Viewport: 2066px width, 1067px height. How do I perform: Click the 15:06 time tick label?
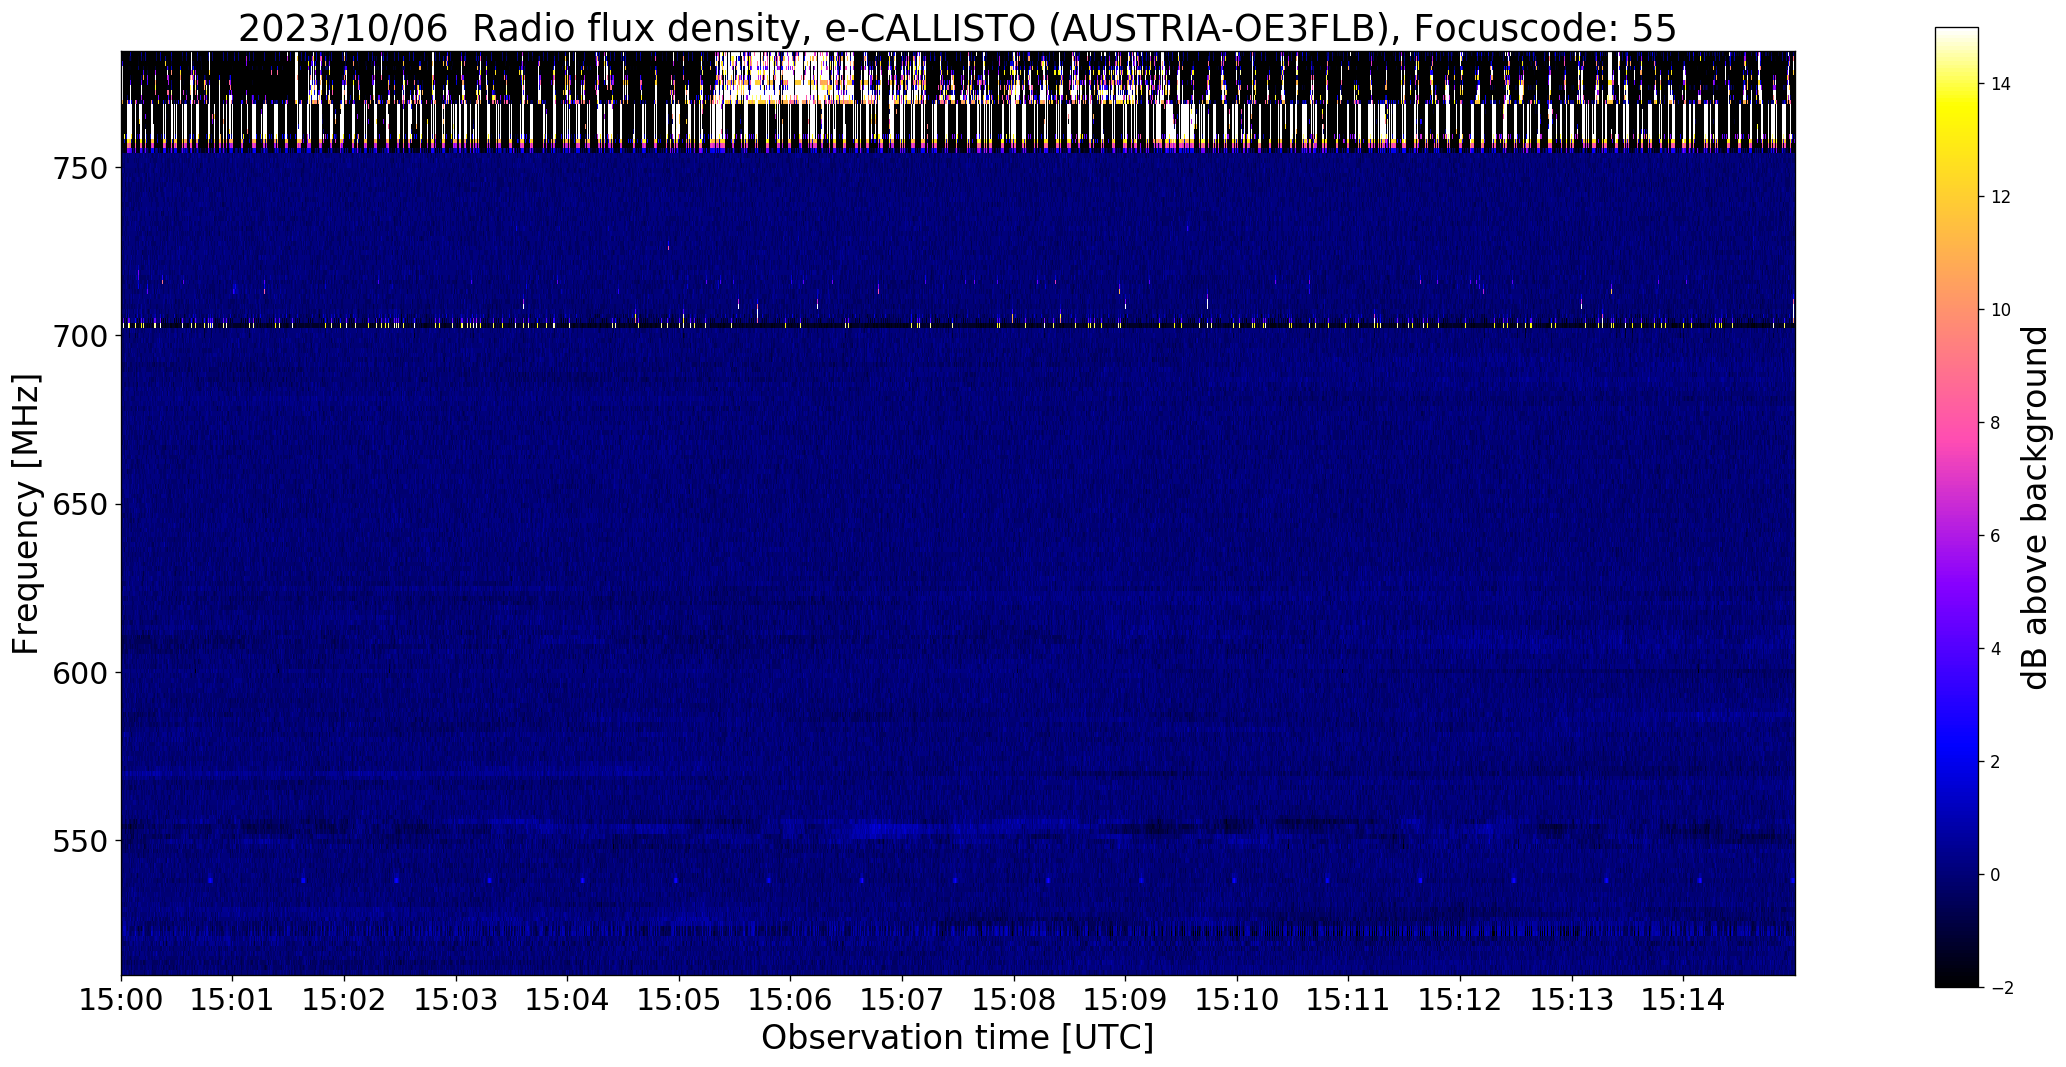pyautogui.click(x=791, y=1000)
